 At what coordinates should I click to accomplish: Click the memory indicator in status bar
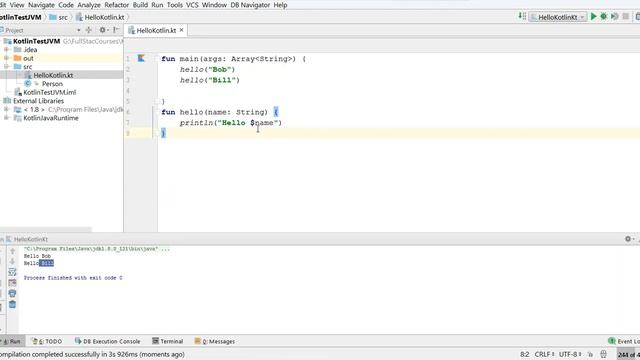(629, 355)
